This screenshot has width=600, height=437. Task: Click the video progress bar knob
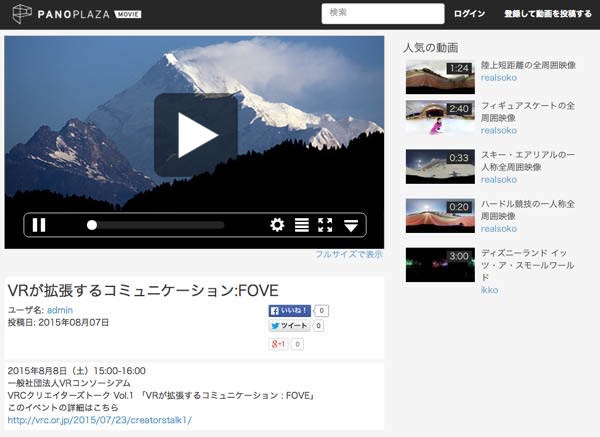[x=92, y=225]
